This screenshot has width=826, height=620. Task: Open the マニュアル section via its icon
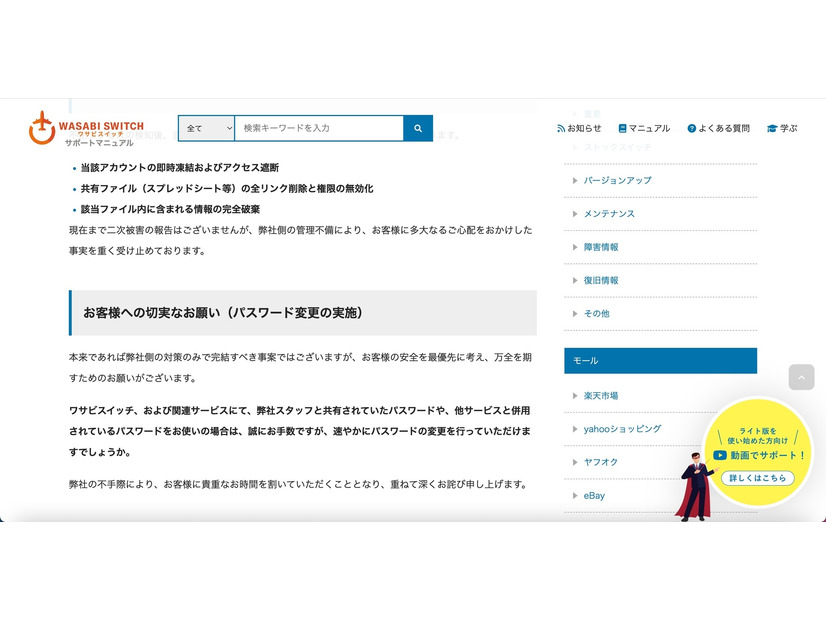click(x=622, y=128)
